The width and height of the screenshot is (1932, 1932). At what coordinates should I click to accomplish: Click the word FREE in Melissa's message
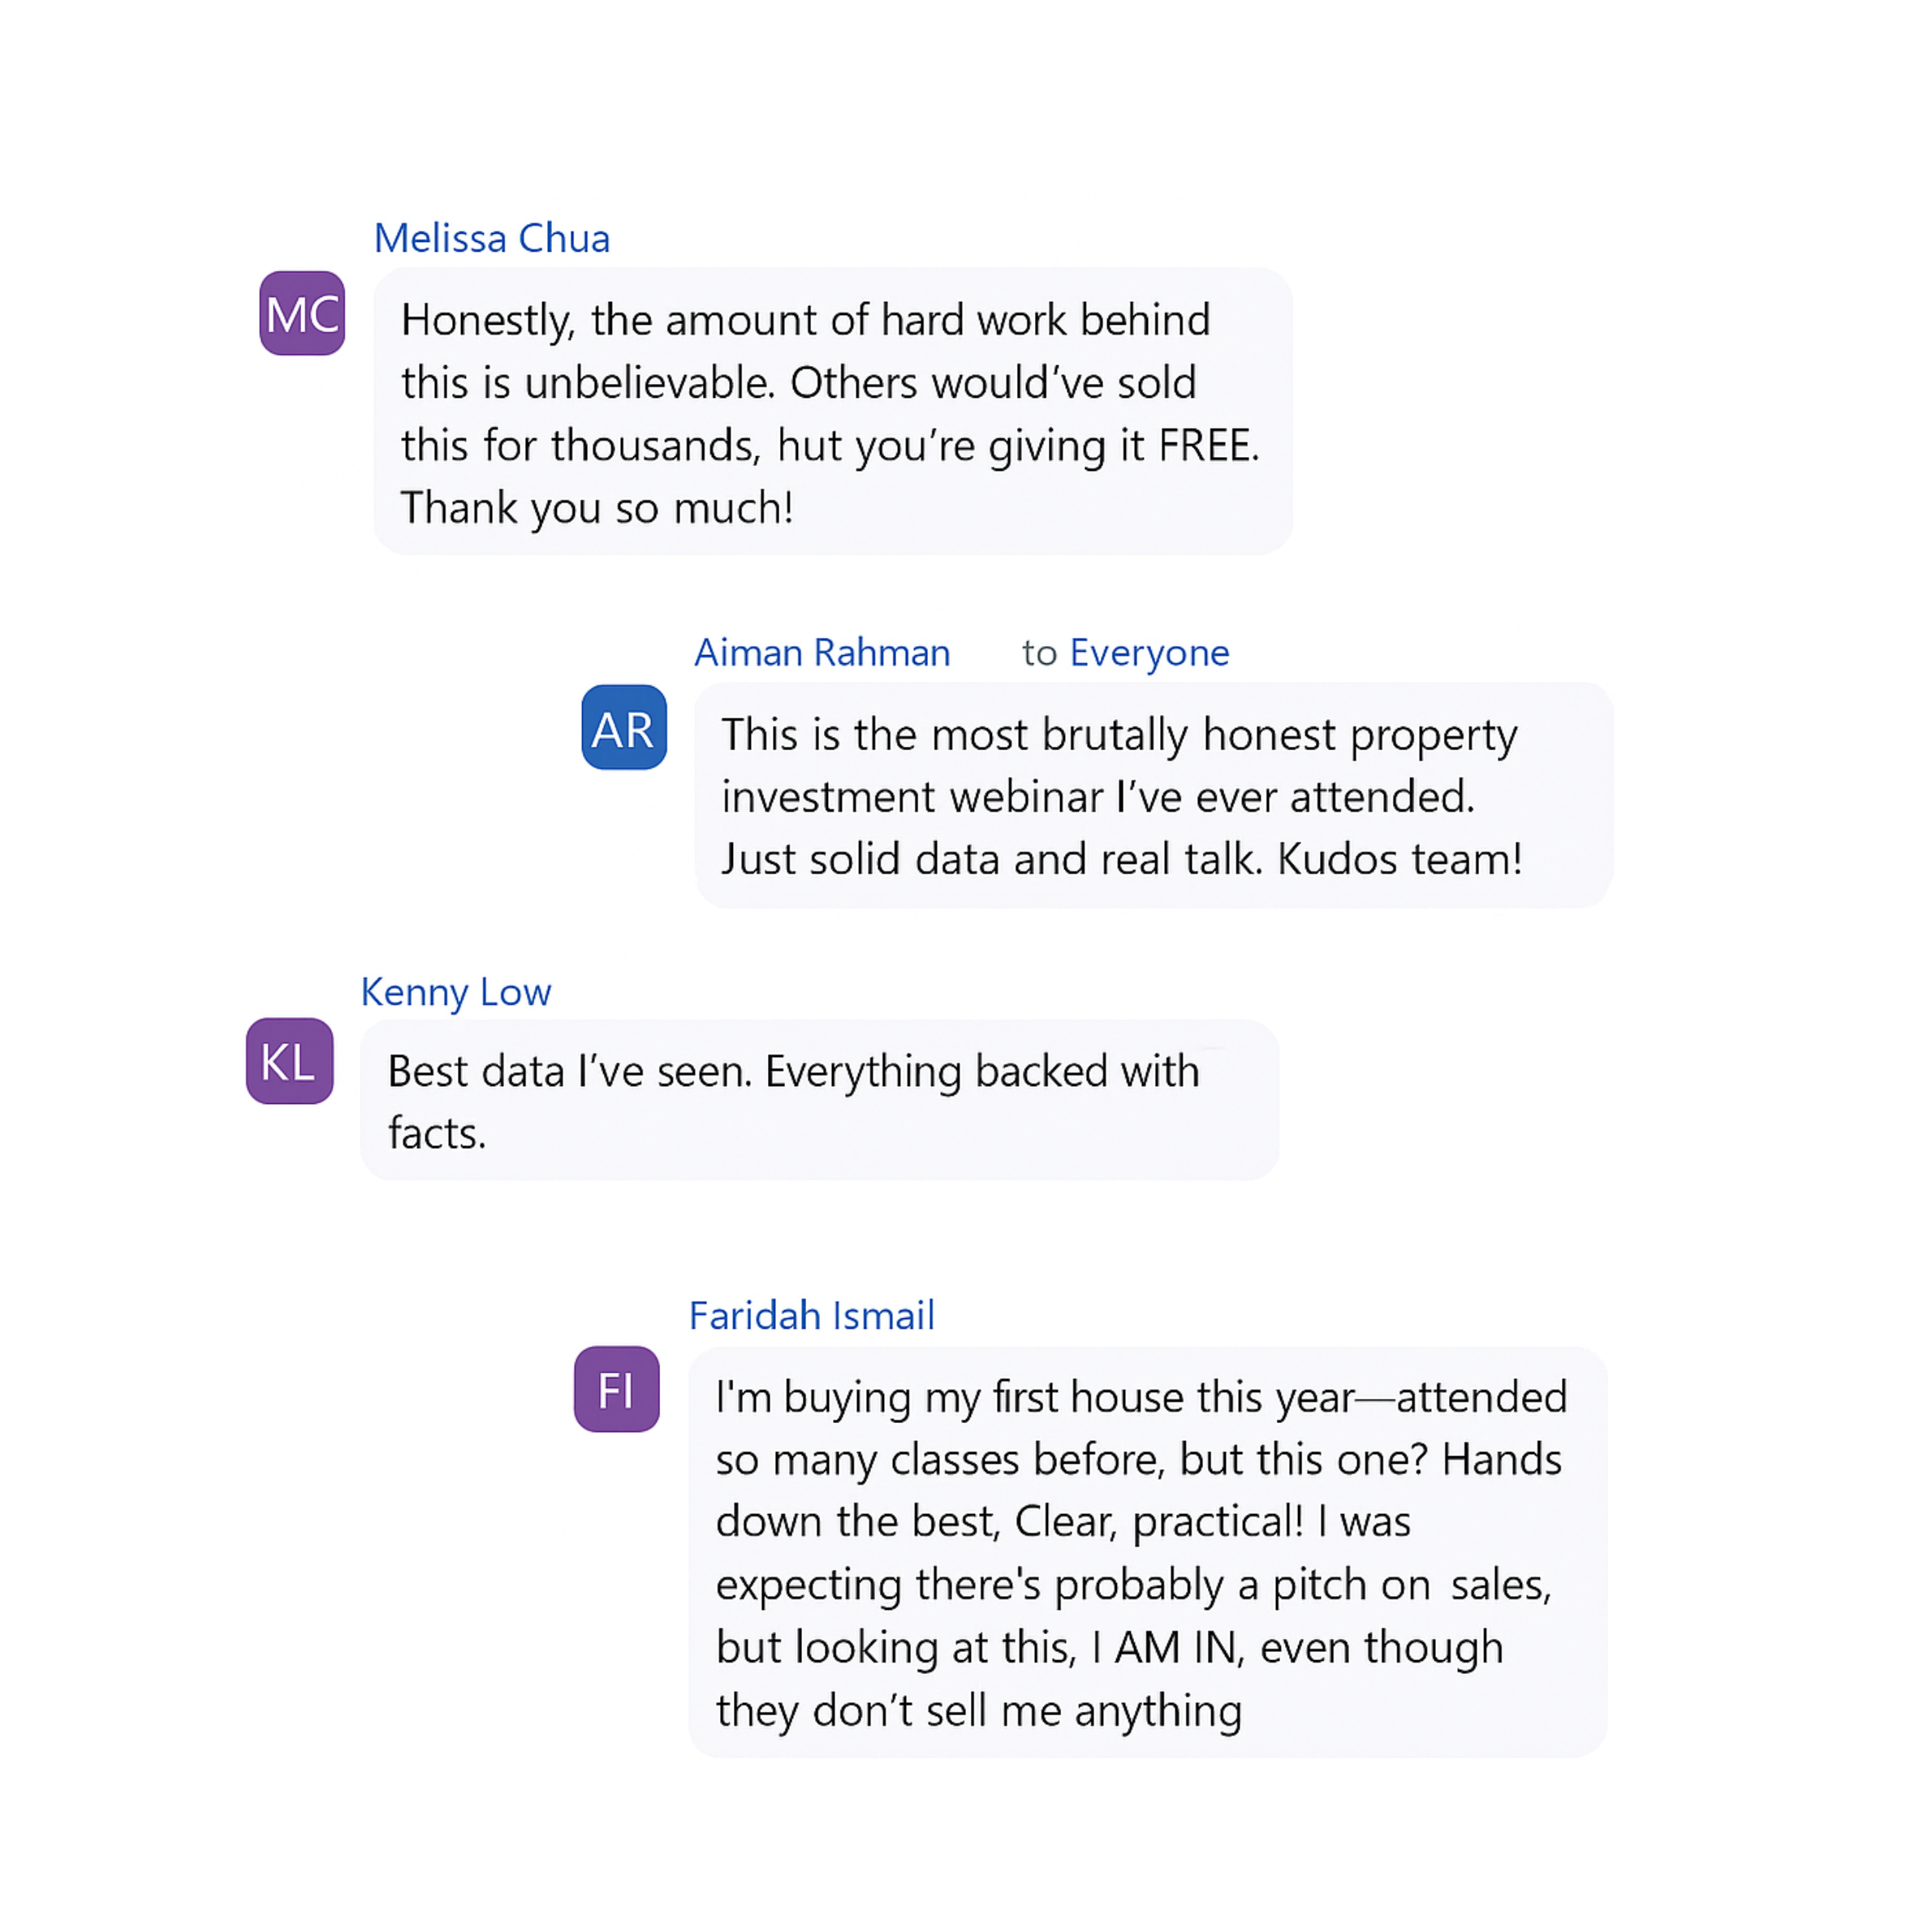point(1206,446)
